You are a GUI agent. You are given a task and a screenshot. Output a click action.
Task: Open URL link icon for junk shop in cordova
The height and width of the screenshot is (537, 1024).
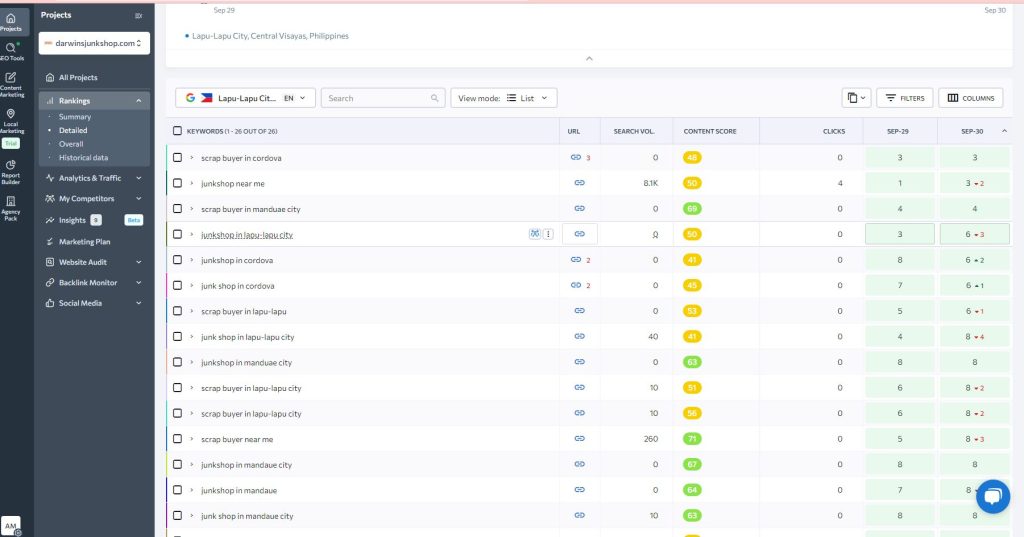576,285
